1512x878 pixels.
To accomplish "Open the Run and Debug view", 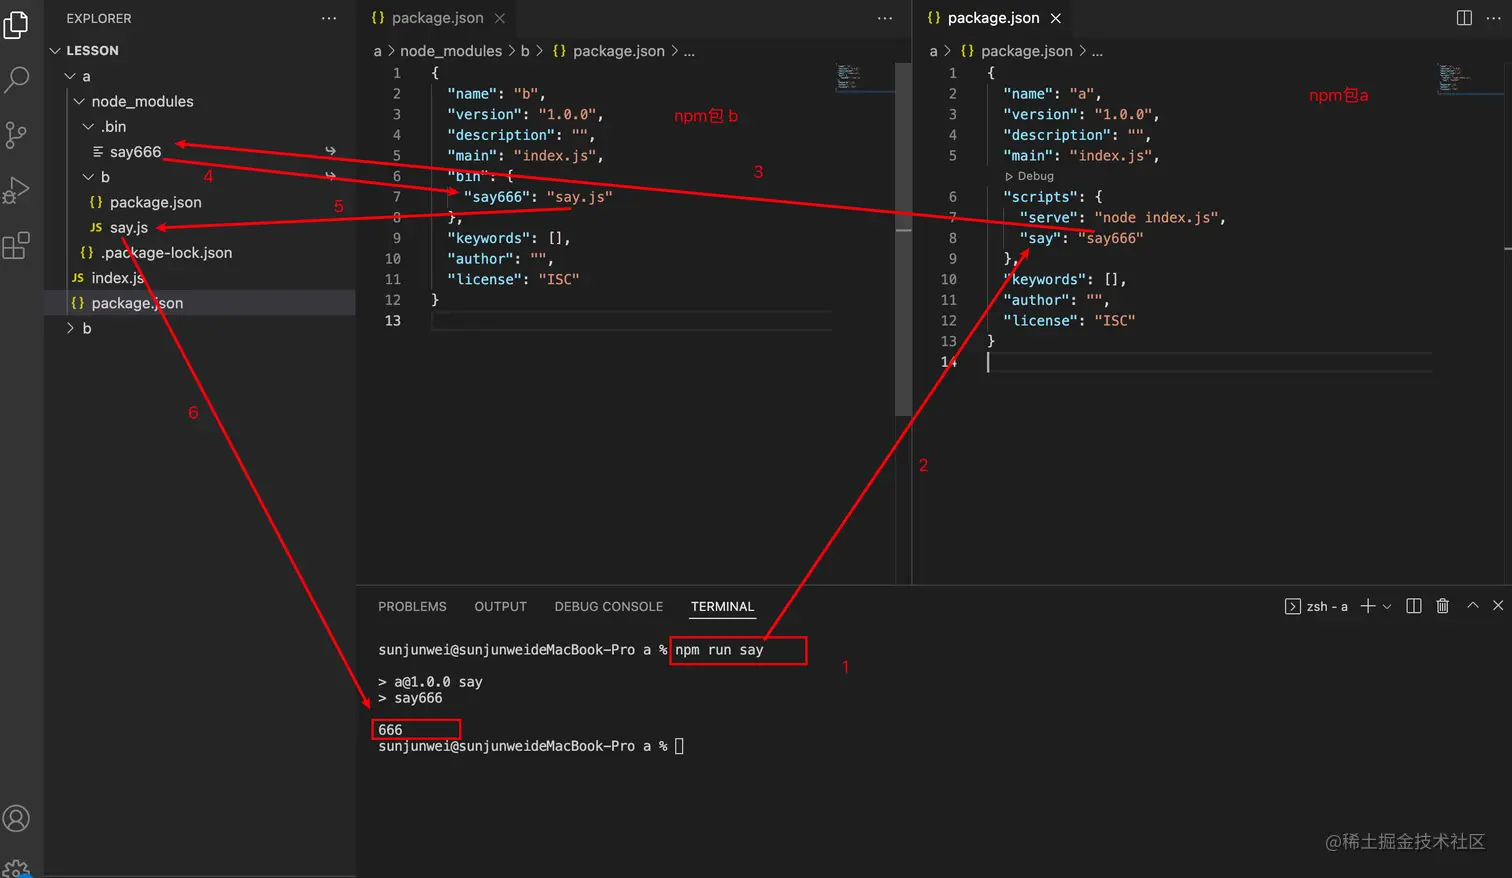I will tap(17, 190).
